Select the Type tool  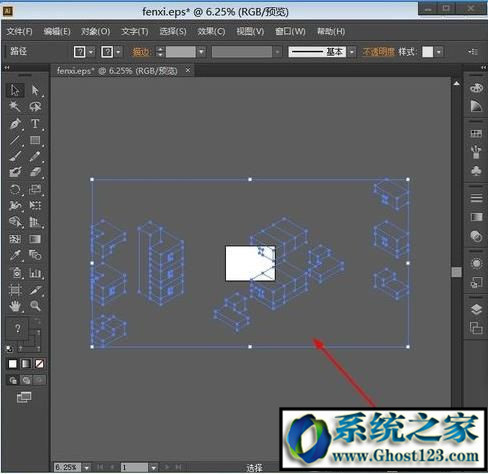point(35,124)
